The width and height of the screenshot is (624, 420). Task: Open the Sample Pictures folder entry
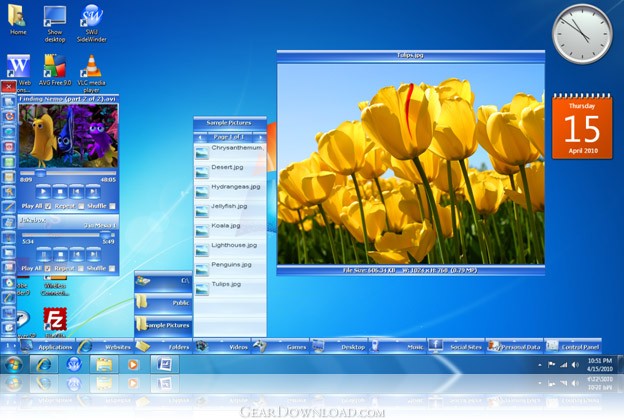[x=163, y=326]
